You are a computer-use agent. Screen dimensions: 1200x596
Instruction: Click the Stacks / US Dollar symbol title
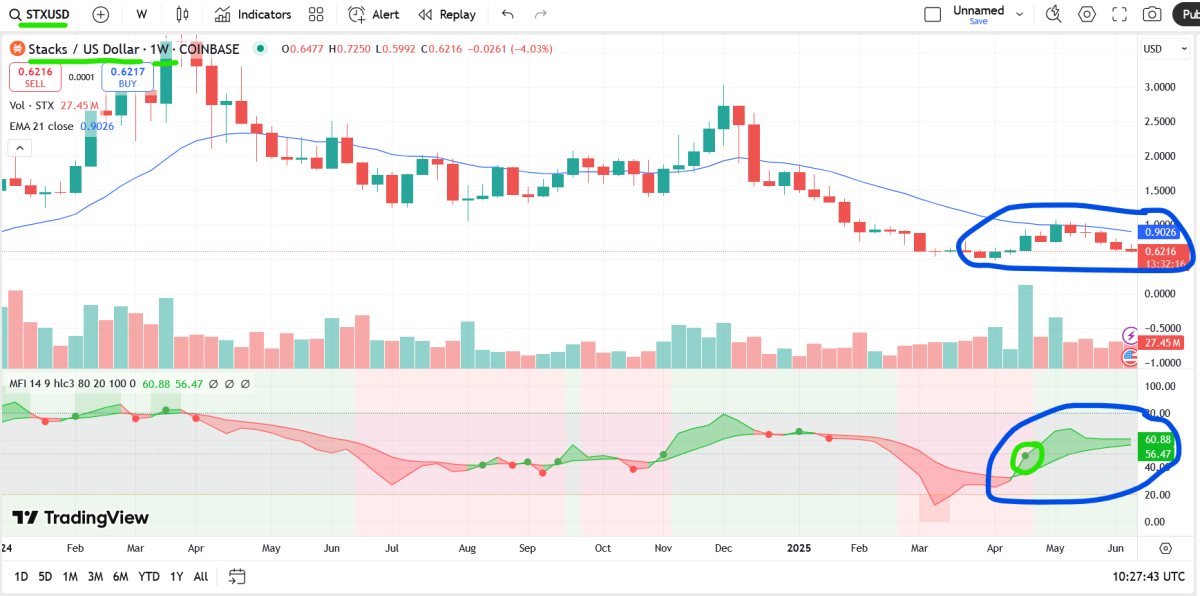pos(85,49)
